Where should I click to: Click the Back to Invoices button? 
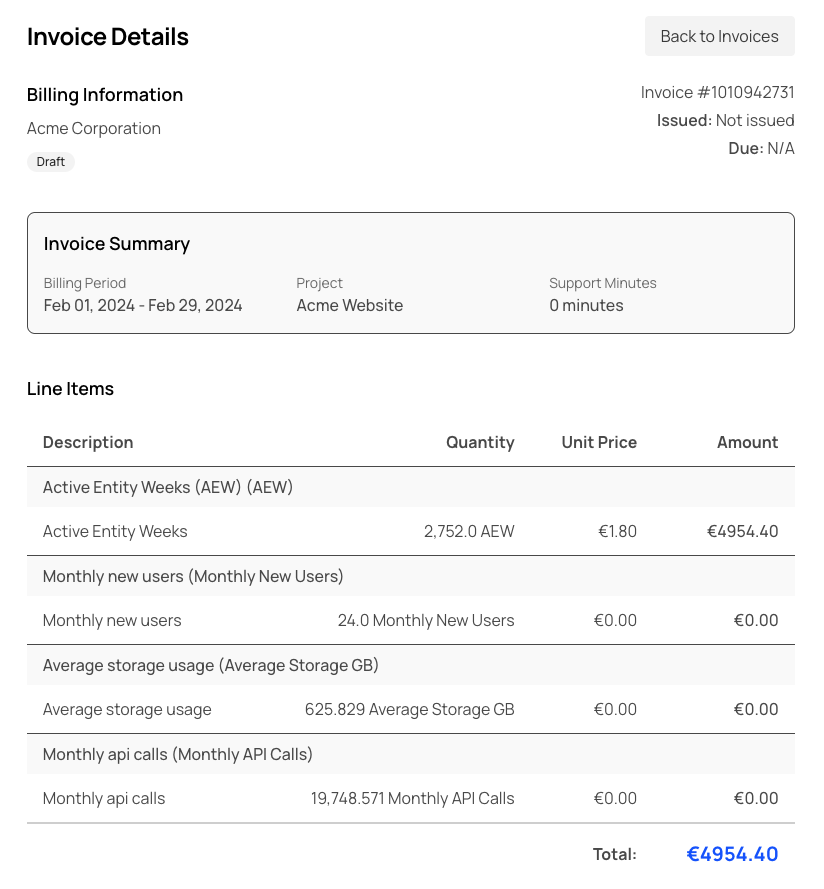[x=719, y=36]
